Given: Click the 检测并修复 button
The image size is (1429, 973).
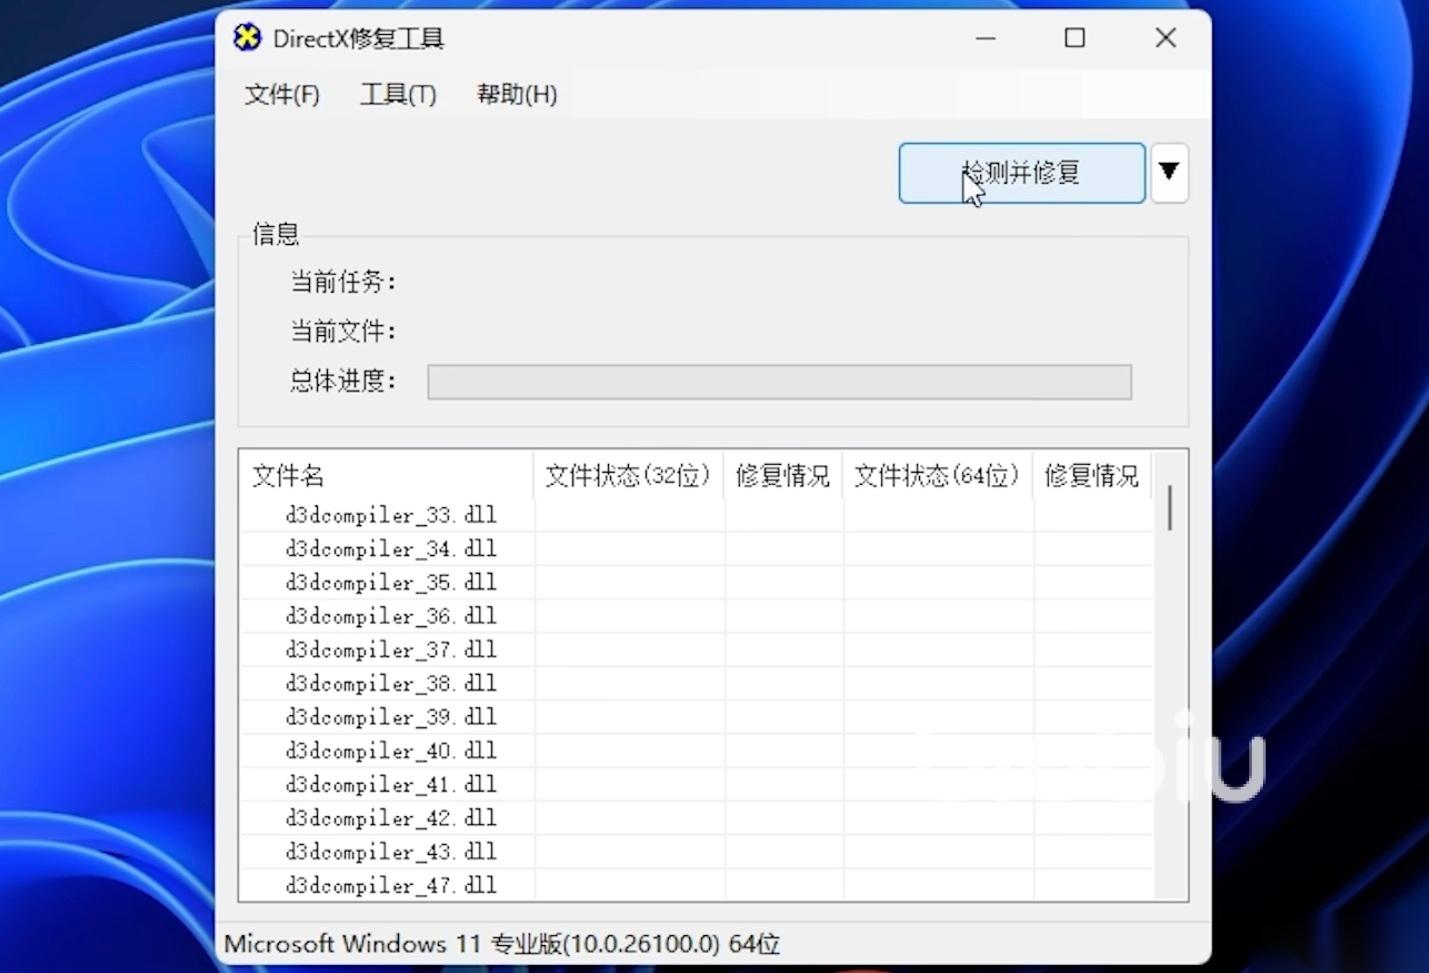Looking at the screenshot, I should 1021,173.
